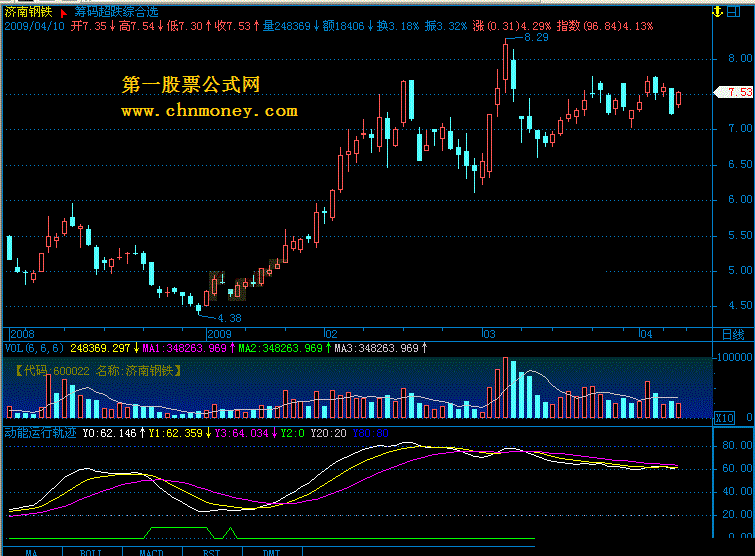Click the 额18406 turnover text
Image resolution: width=755 pixels, height=556 pixels.
(x=343, y=26)
